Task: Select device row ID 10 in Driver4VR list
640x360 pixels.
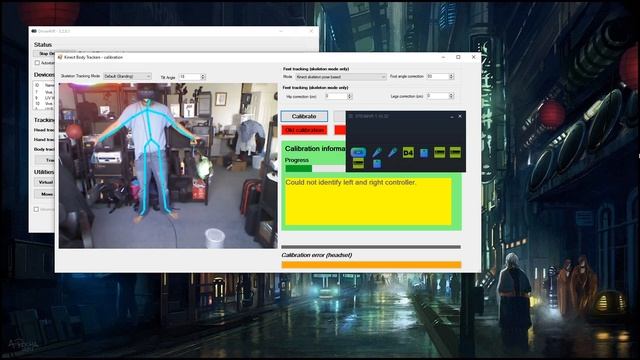Action: tap(44, 104)
